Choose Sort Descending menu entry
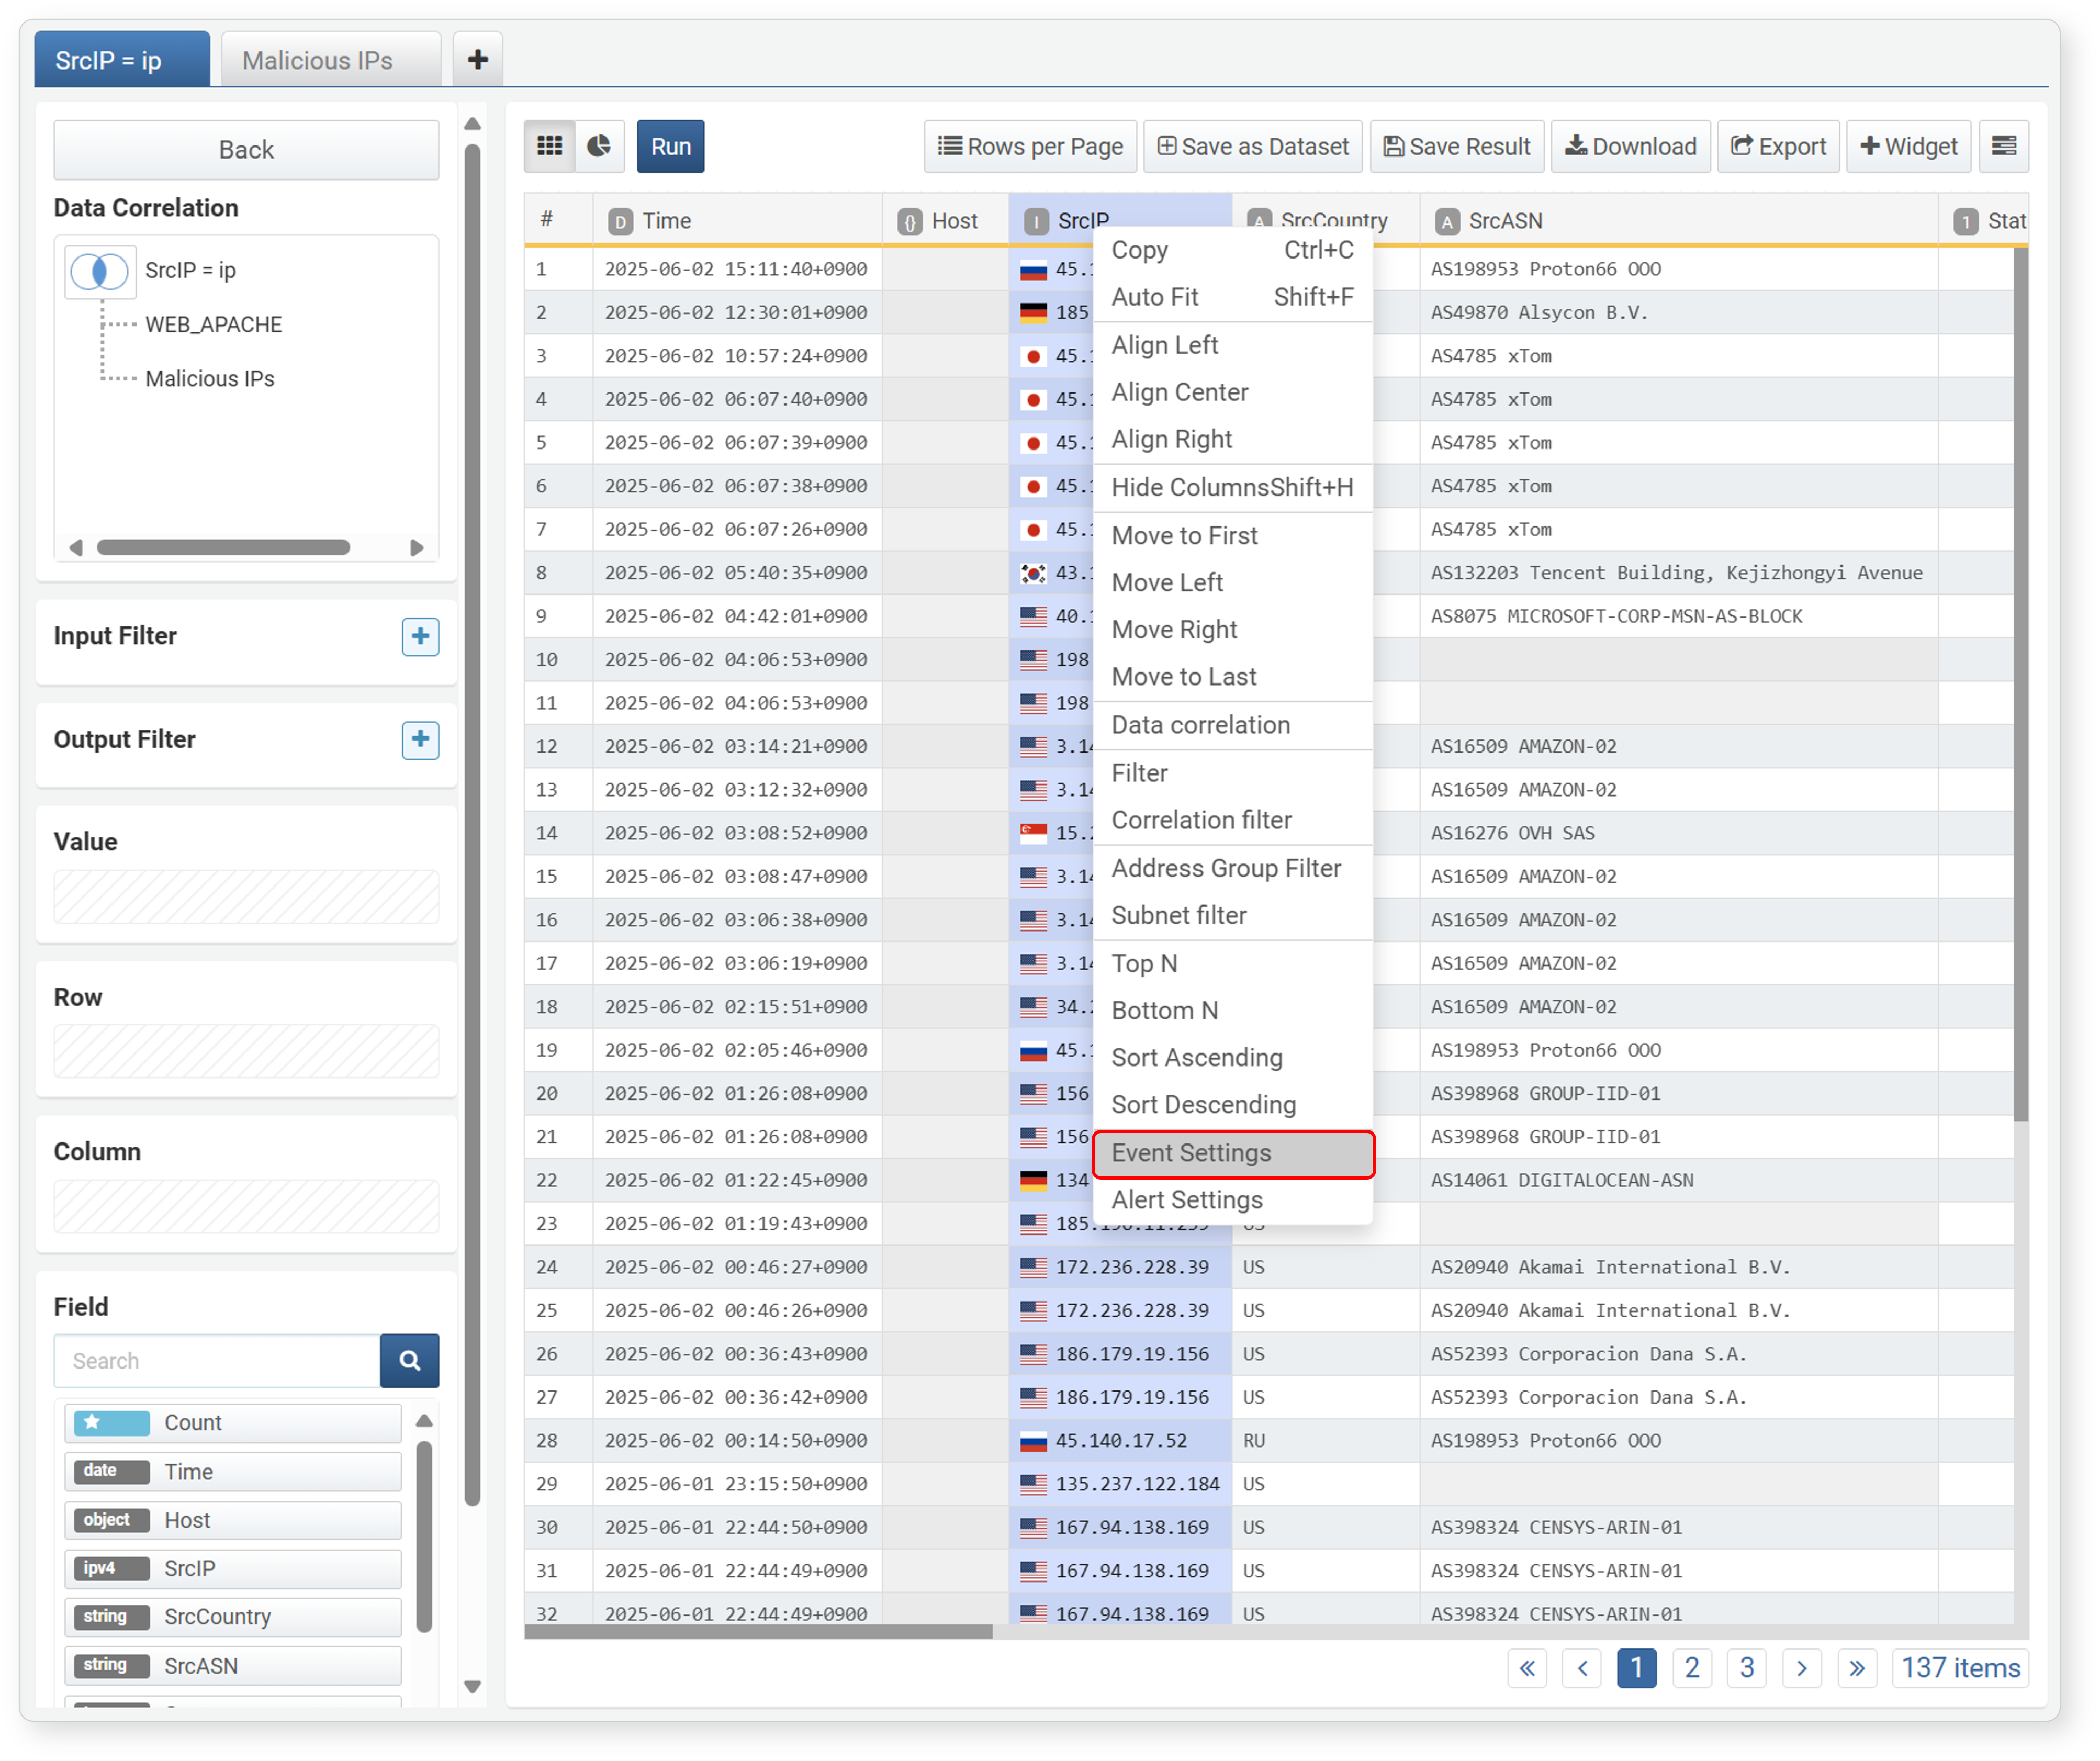Viewport: 2100px width, 1761px height. coord(1232,1105)
